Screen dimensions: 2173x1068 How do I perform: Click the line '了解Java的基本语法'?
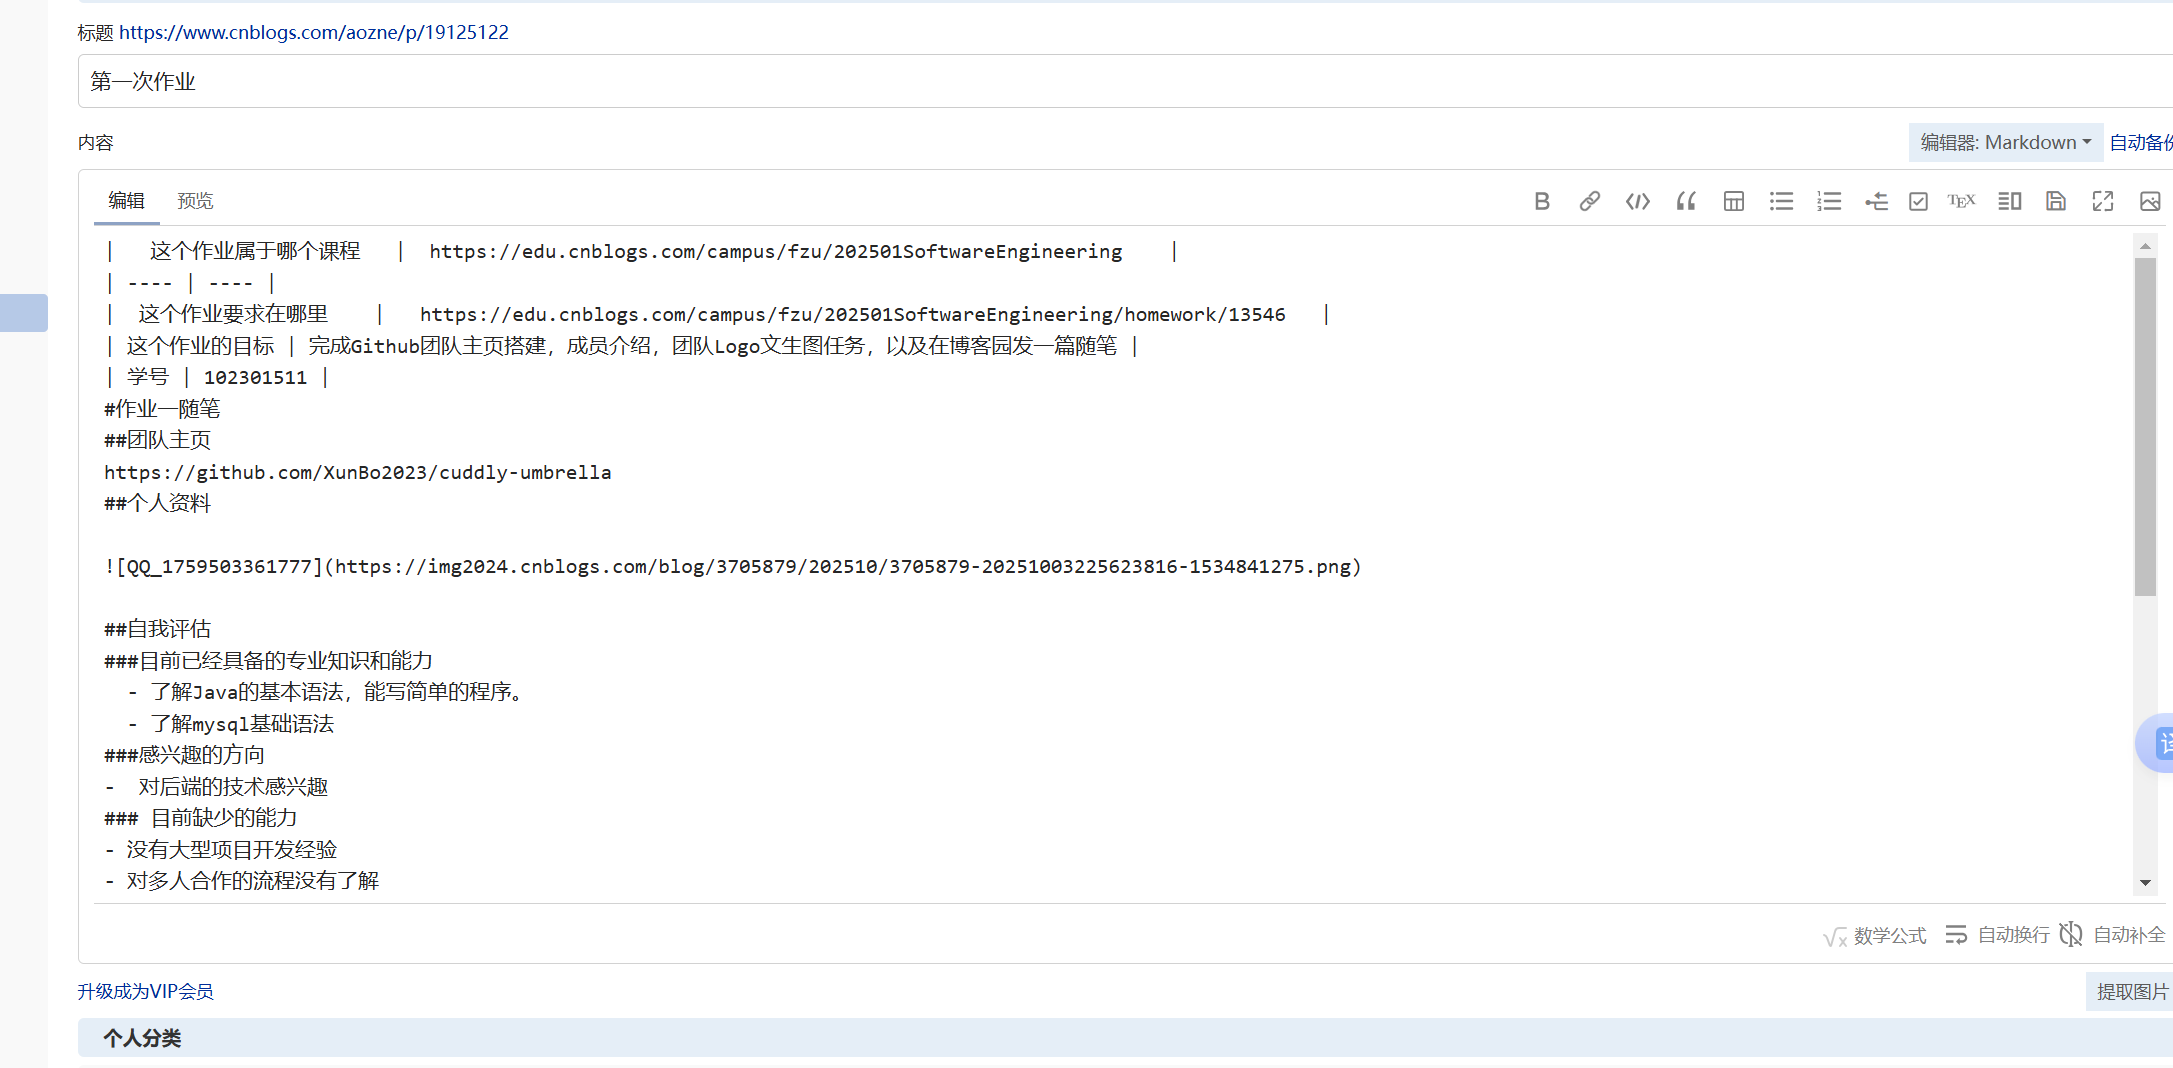pos(328,692)
